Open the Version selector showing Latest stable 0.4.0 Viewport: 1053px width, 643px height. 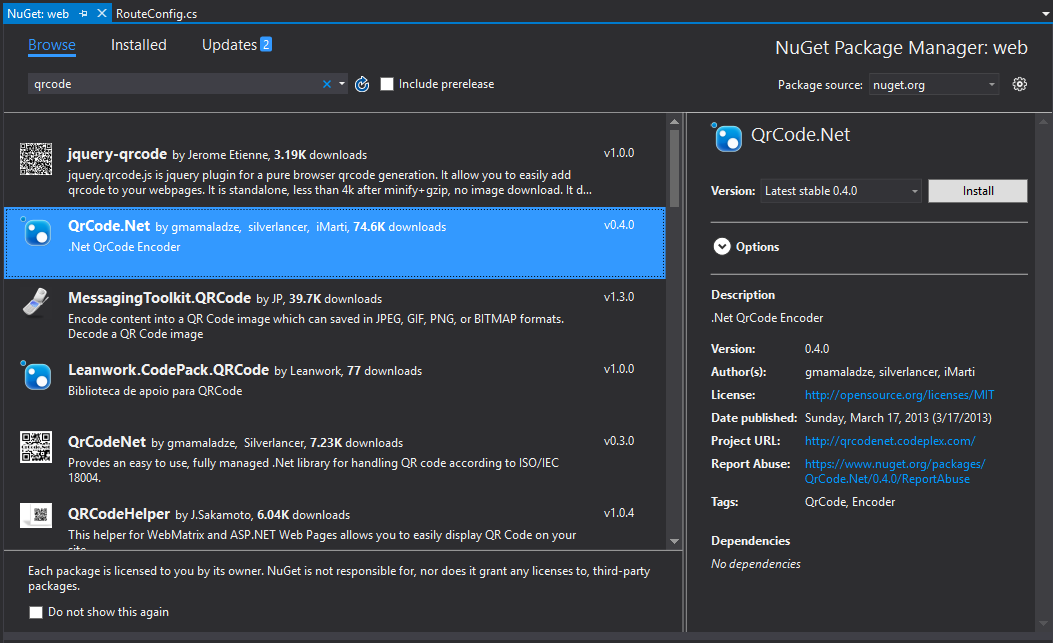840,190
